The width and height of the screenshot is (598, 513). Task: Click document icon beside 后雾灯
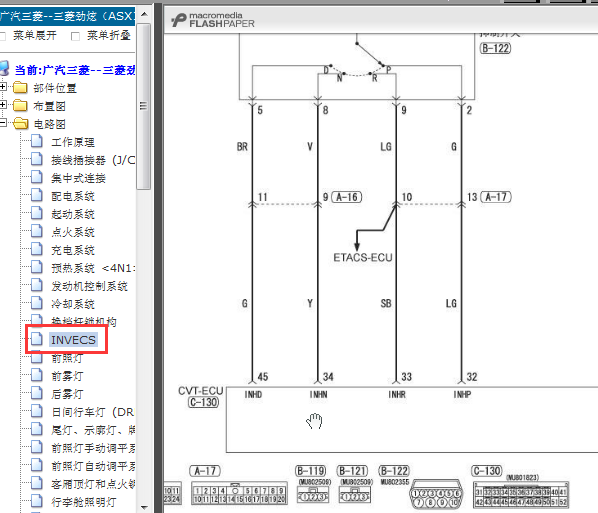(x=37, y=393)
